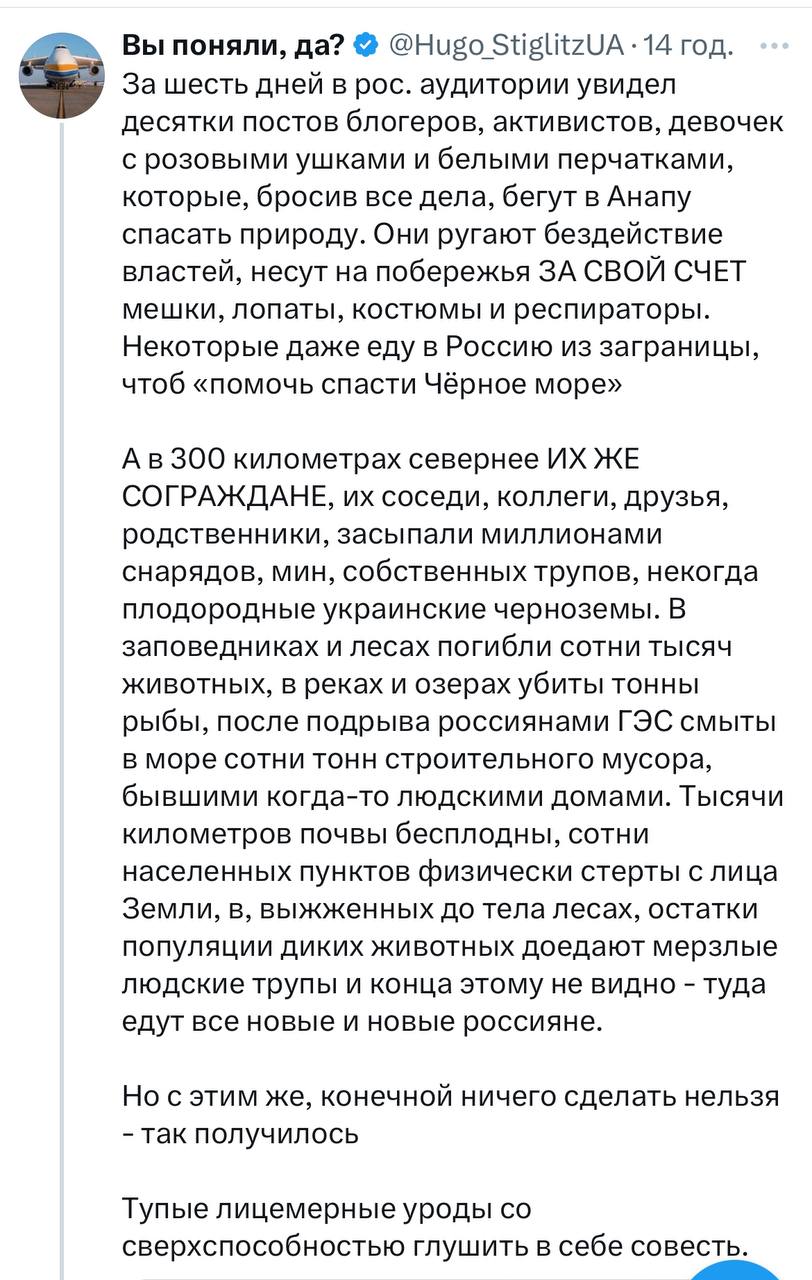Open the airplane profile avatar
The image size is (812, 1280).
coord(61,73)
